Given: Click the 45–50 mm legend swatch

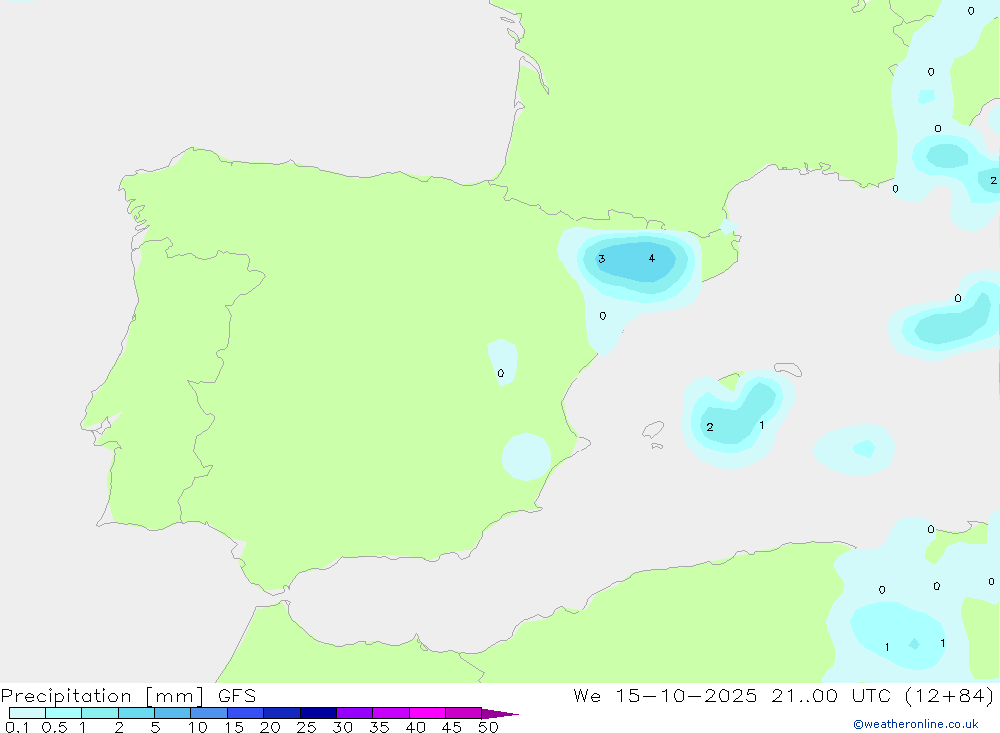Looking at the screenshot, I should pos(463,713).
